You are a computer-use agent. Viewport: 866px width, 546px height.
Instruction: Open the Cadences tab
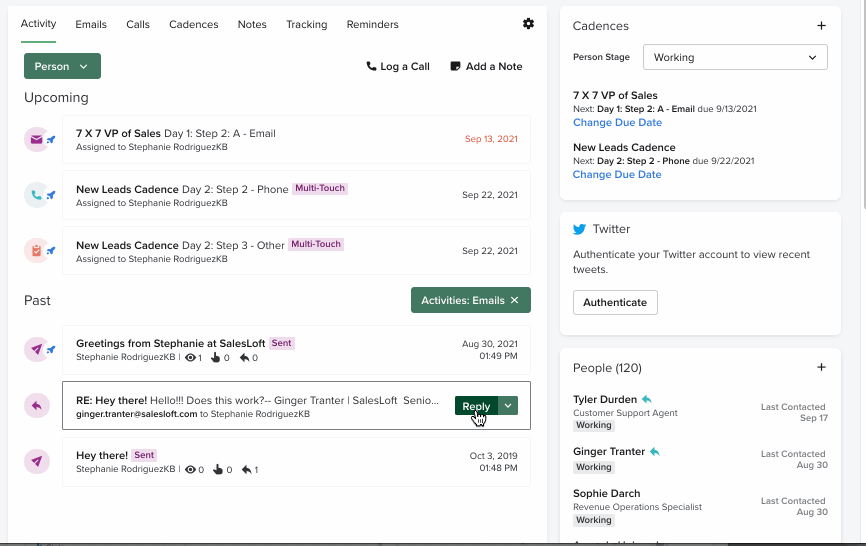[x=194, y=24]
